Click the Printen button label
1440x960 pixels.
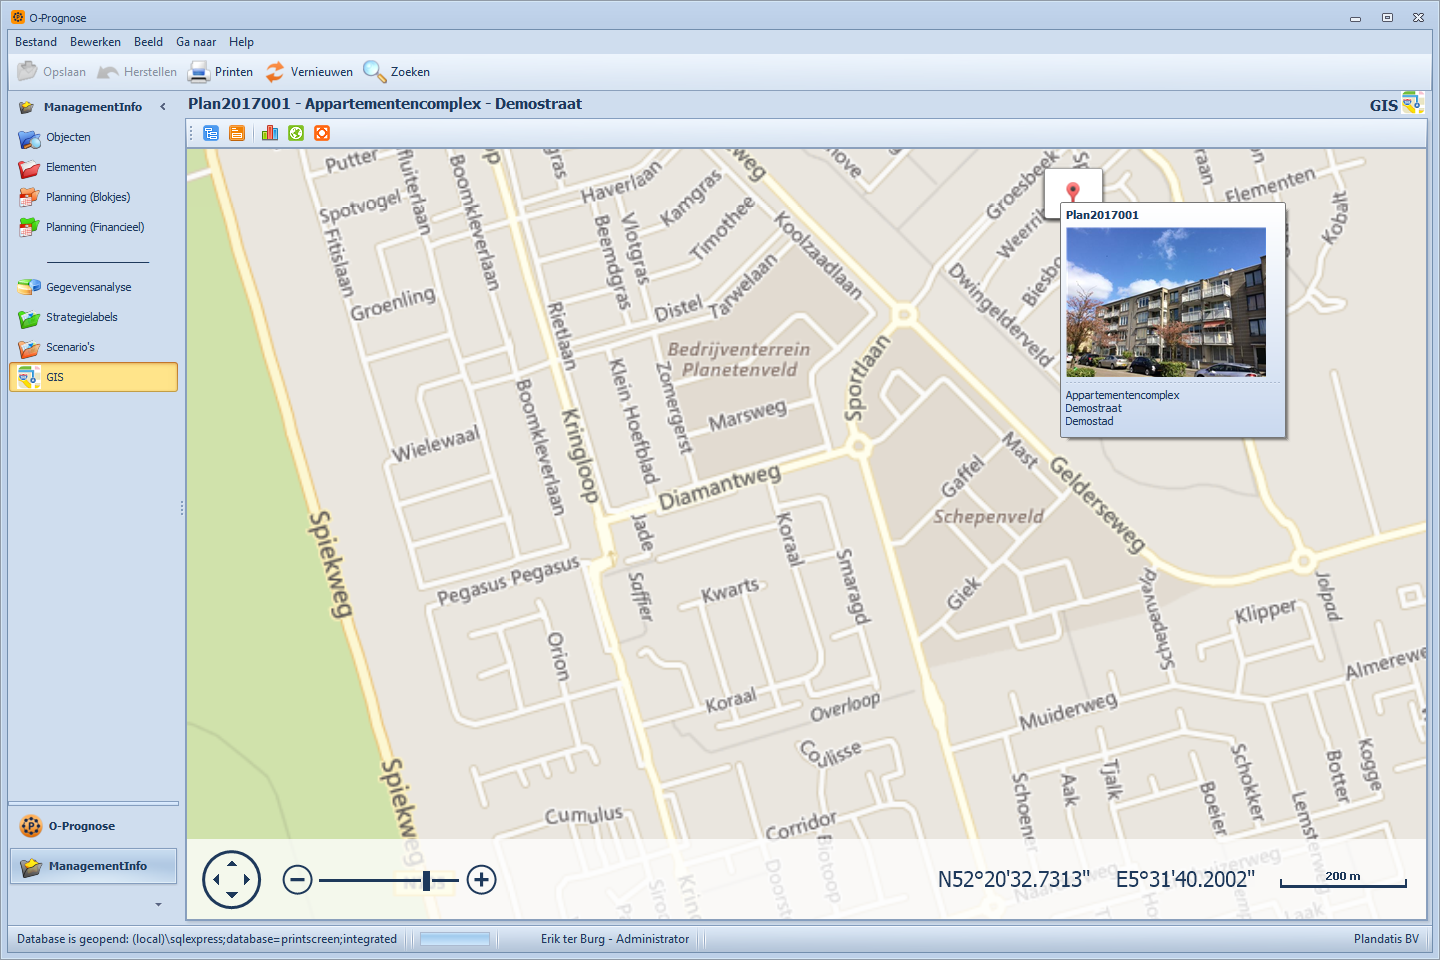point(234,72)
